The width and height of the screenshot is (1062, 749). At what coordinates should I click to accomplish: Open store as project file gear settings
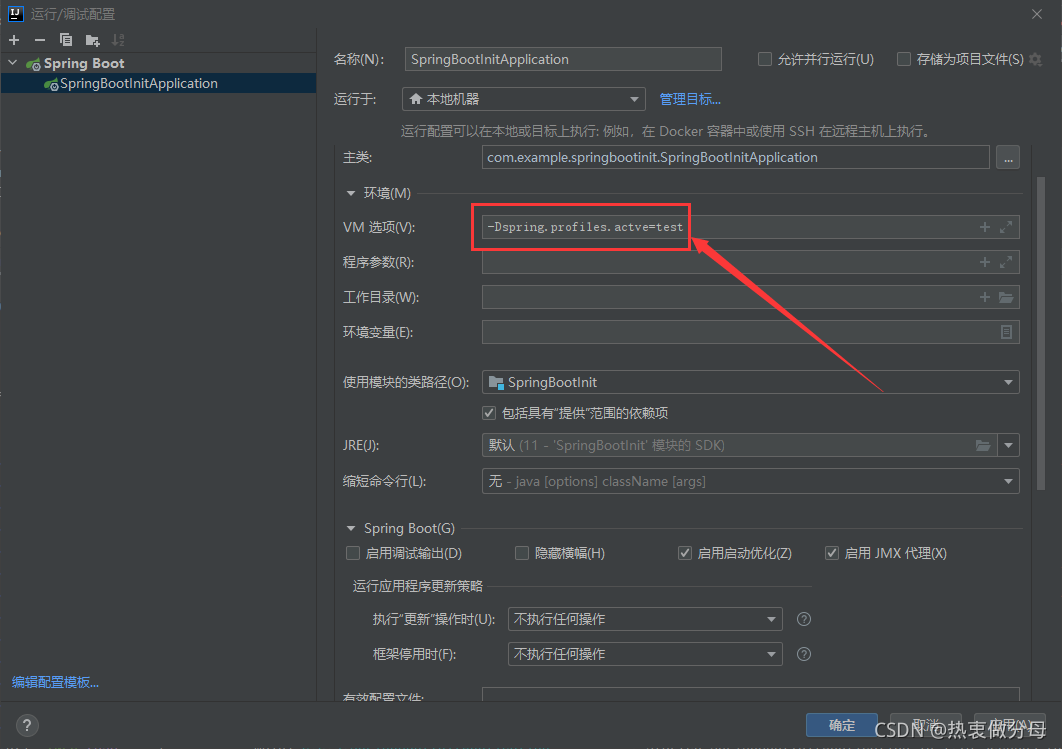1036,60
